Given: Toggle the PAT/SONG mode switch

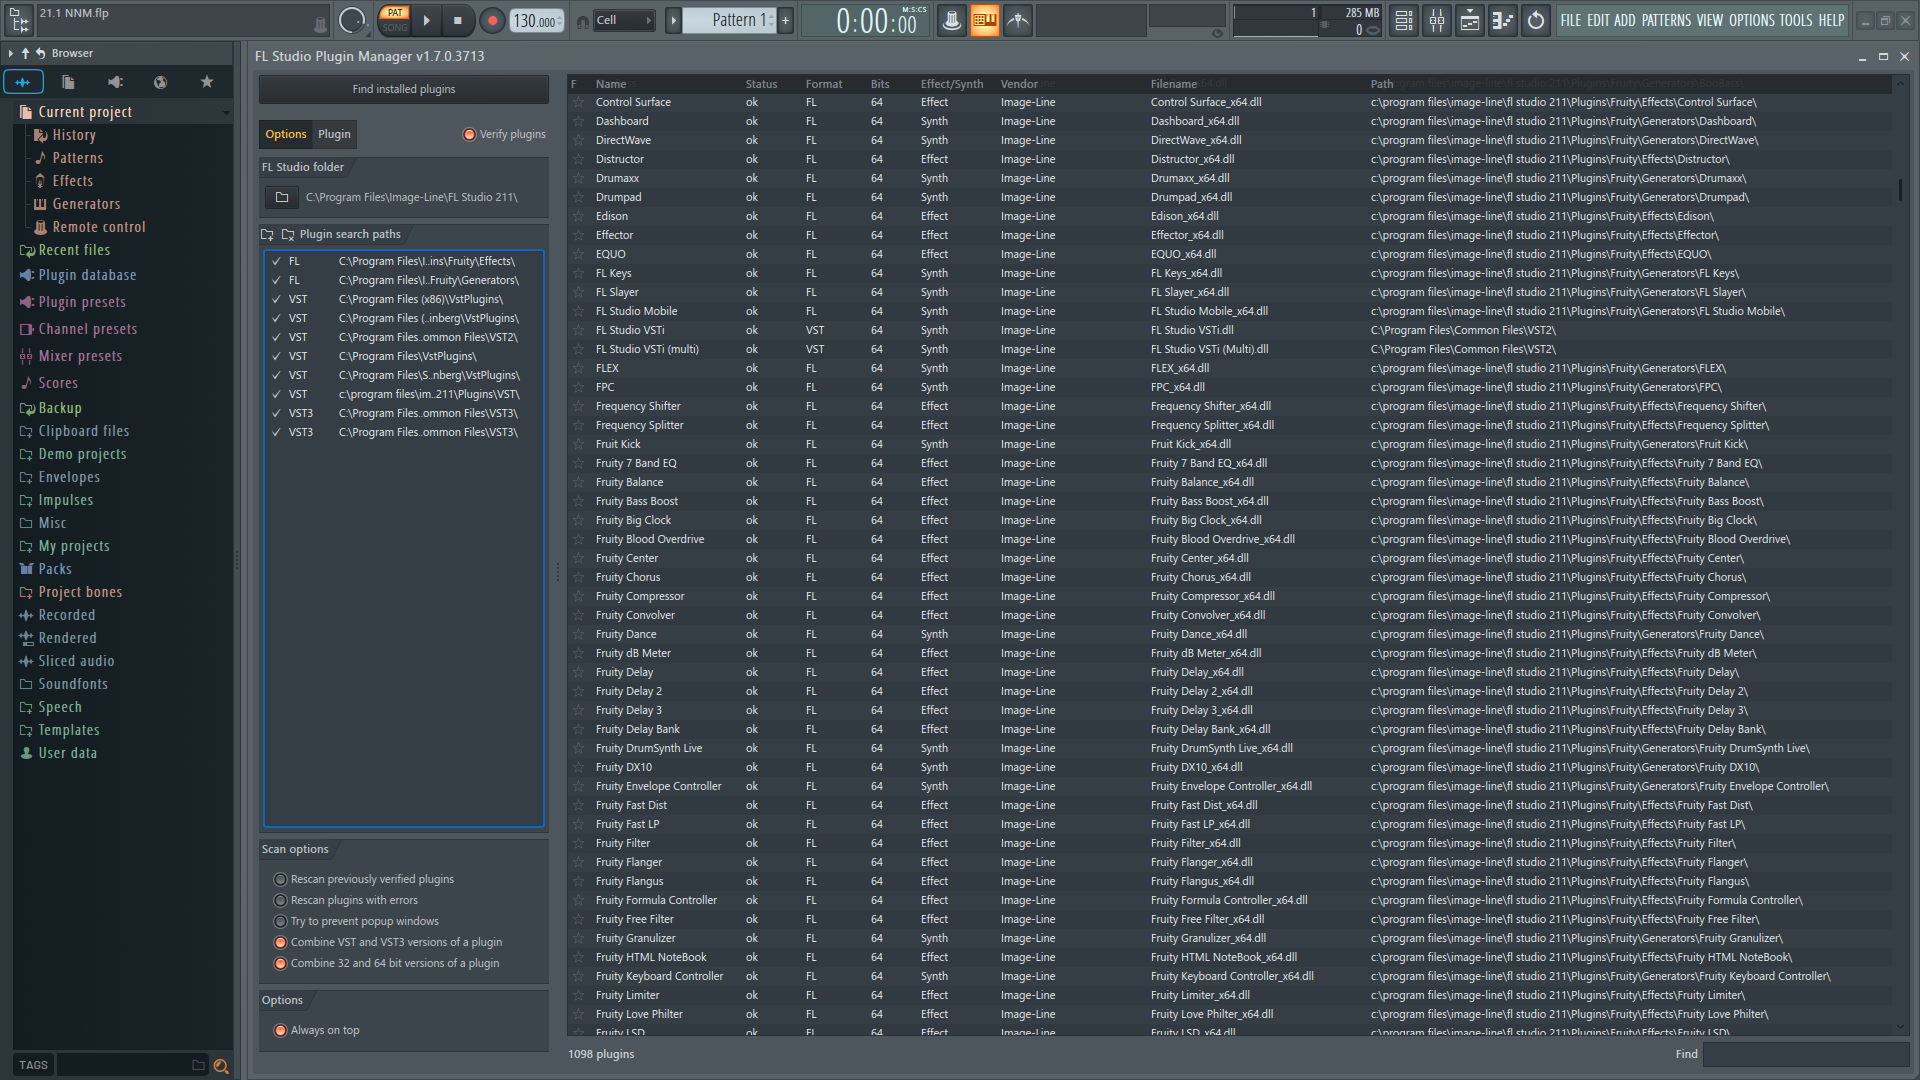Looking at the screenshot, I should pyautogui.click(x=395, y=20).
